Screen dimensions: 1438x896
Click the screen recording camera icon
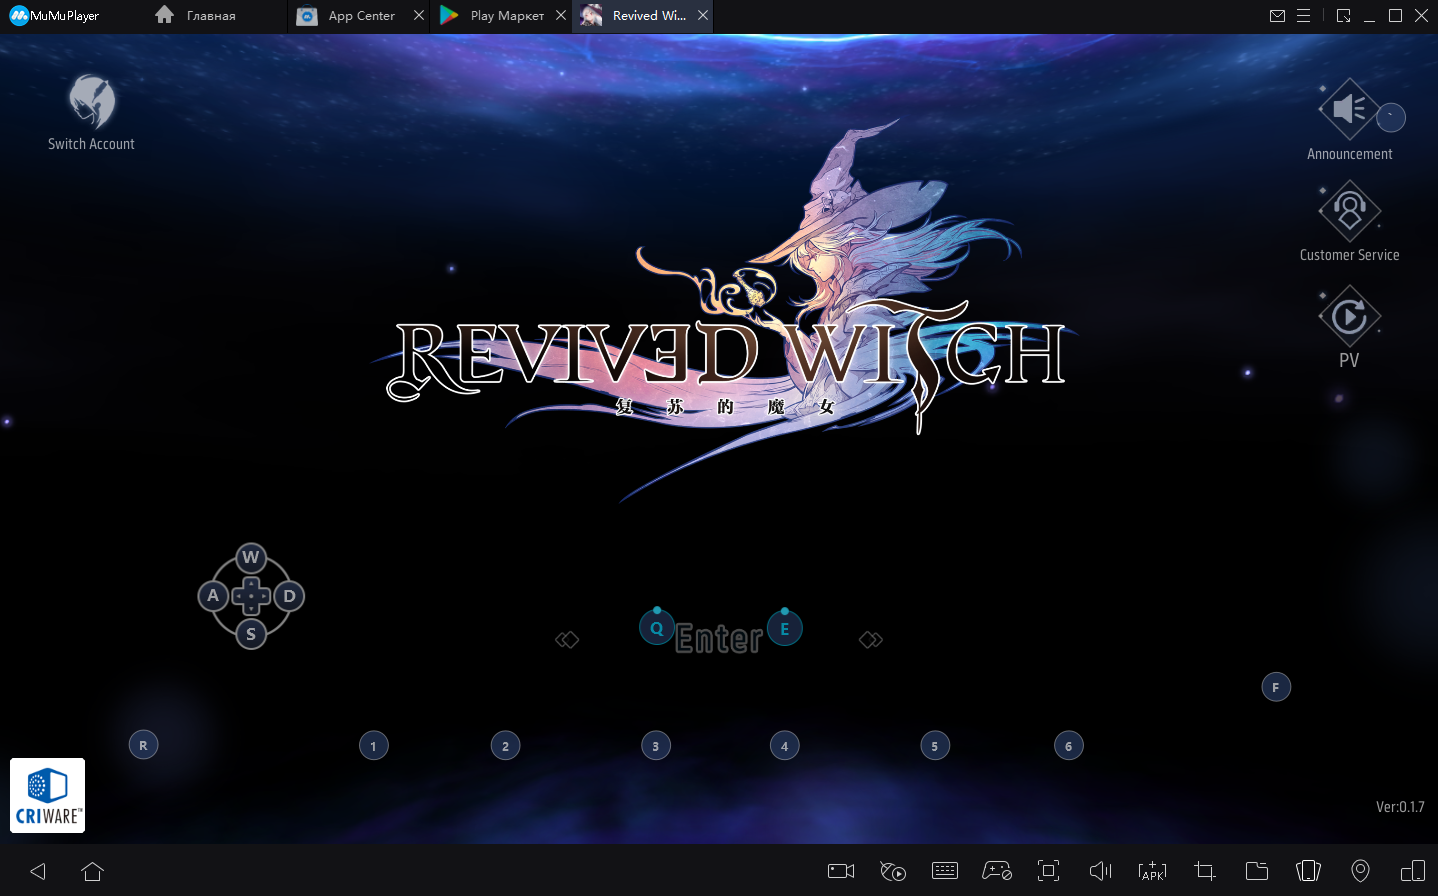point(841,871)
